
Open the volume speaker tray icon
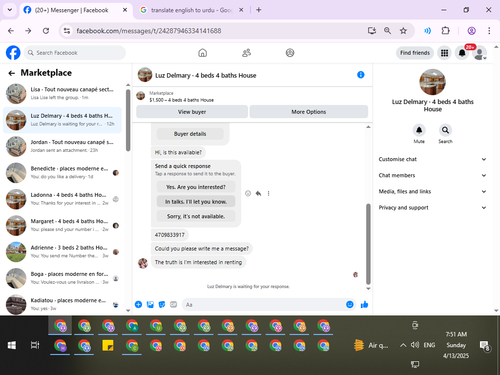pos(415,345)
